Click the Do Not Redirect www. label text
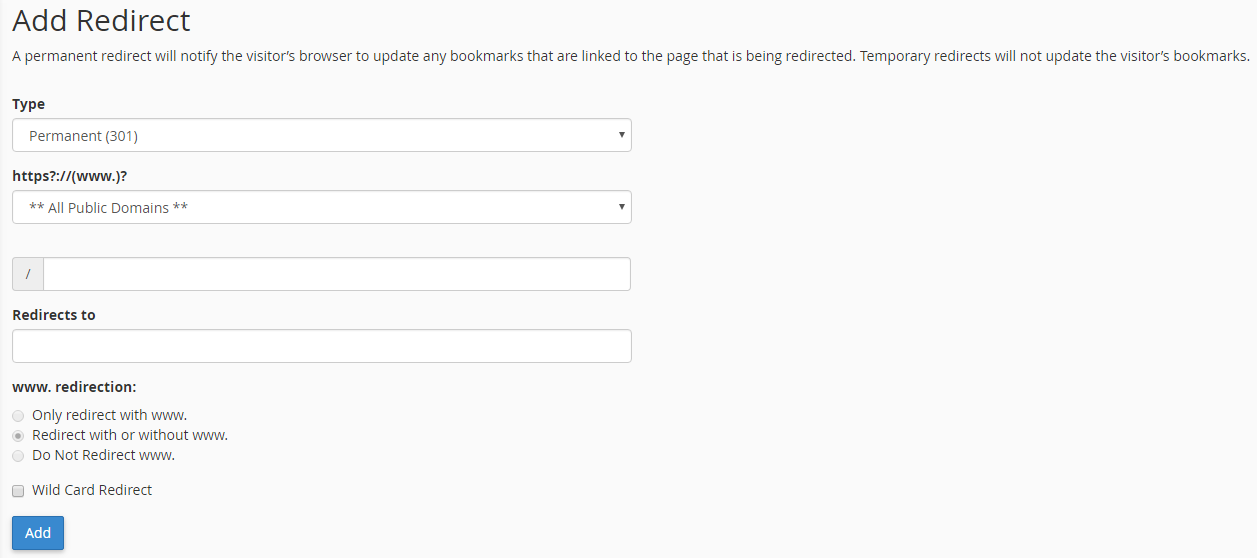The image size is (1257, 558). pos(103,455)
